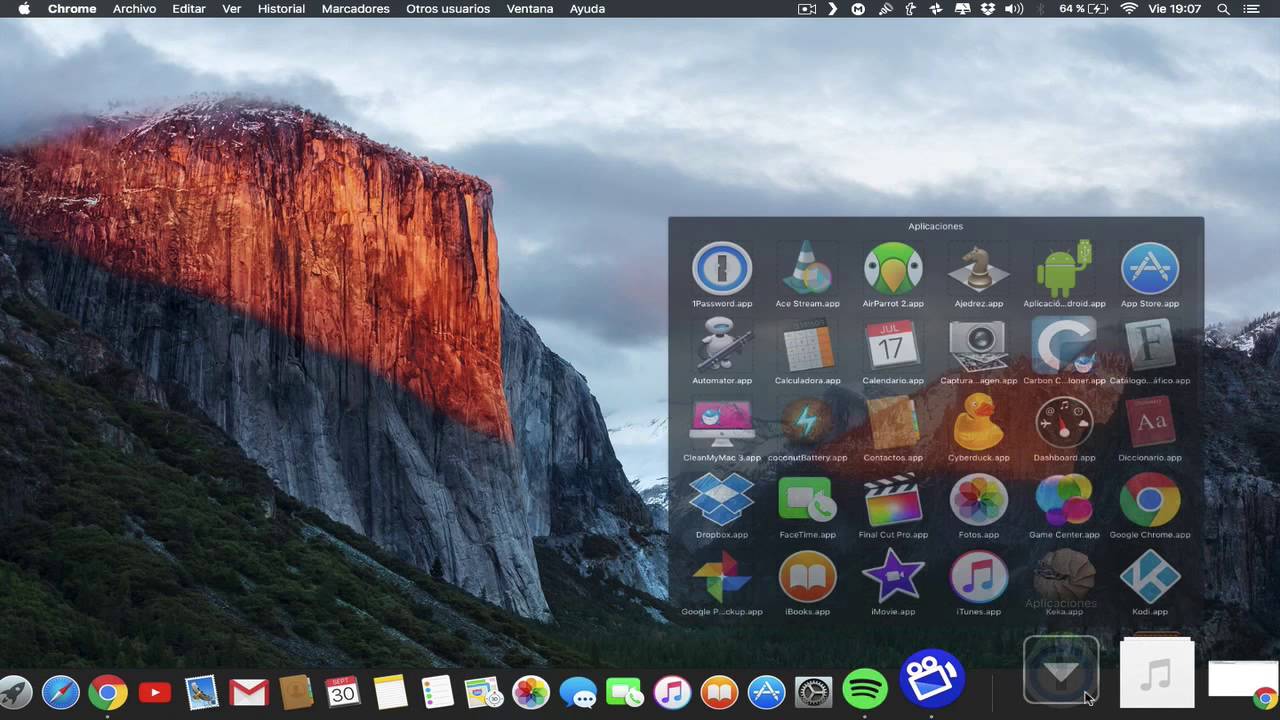Launch Automator.app from the stack
Screen dimensions: 1280x720
click(x=722, y=345)
